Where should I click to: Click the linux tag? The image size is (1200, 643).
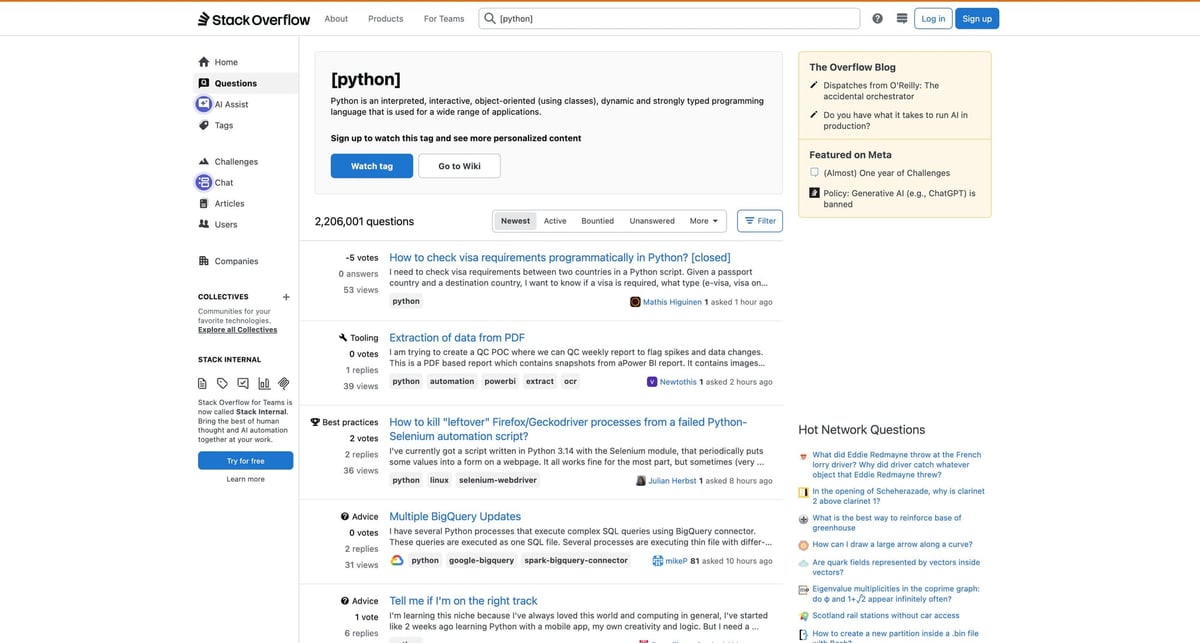439,480
